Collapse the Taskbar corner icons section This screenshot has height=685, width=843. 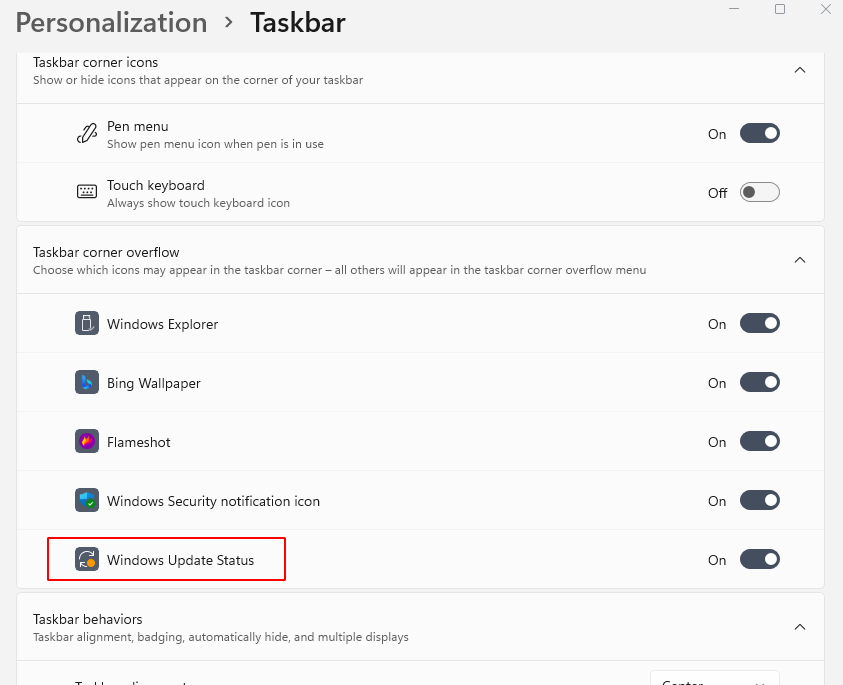tap(800, 70)
